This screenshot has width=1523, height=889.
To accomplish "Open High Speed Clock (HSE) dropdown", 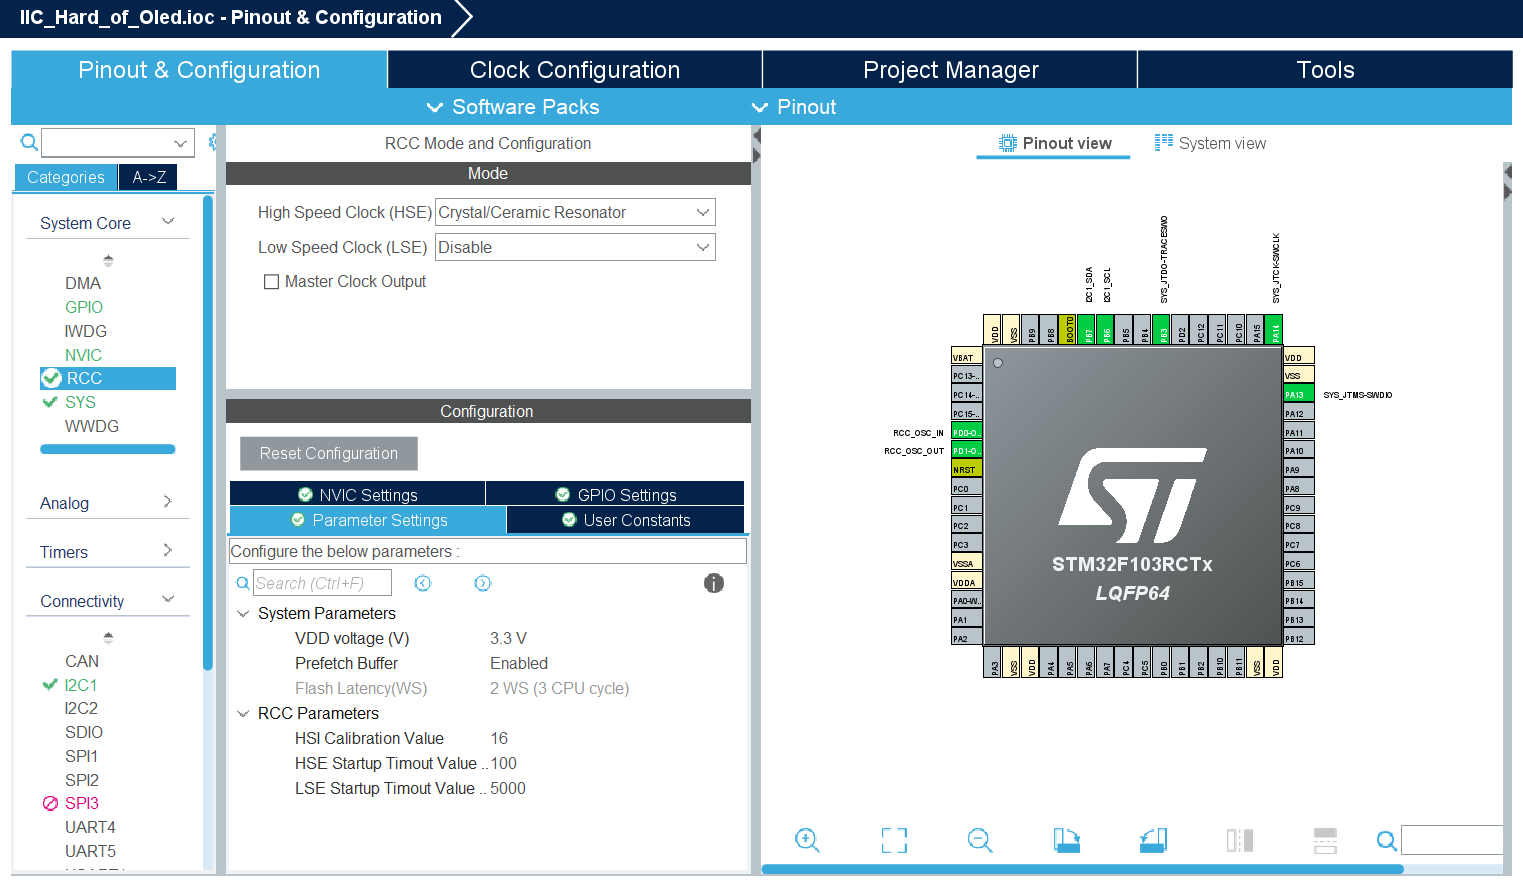I will (x=575, y=212).
